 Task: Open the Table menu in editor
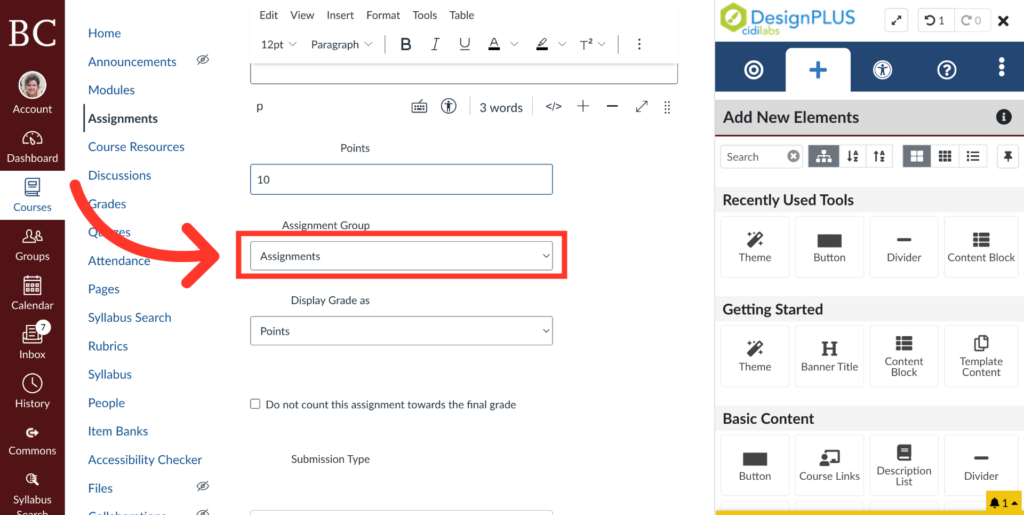coord(462,15)
